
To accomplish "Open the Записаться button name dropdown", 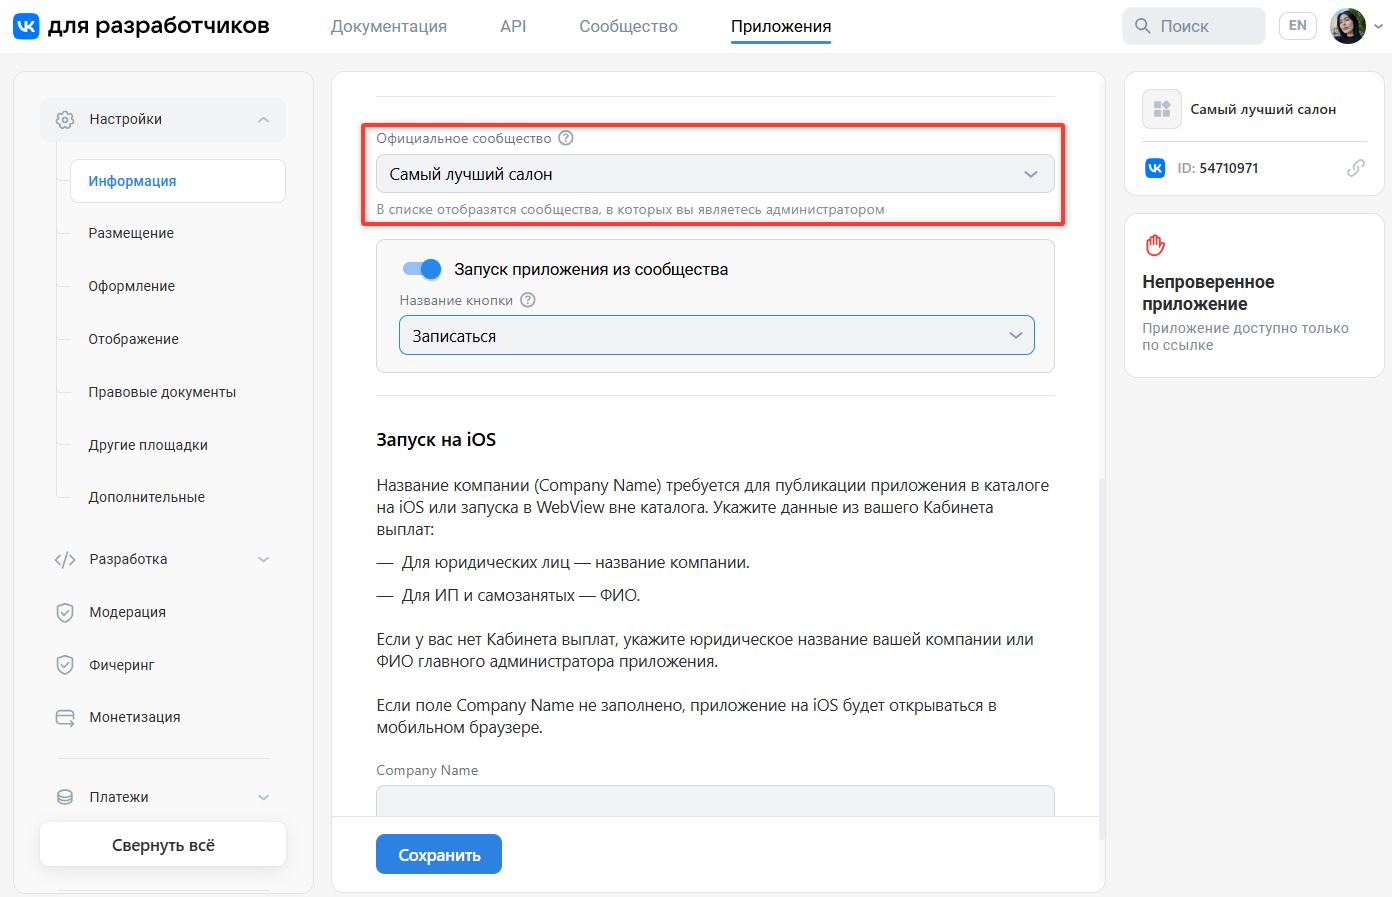I will (x=716, y=335).
